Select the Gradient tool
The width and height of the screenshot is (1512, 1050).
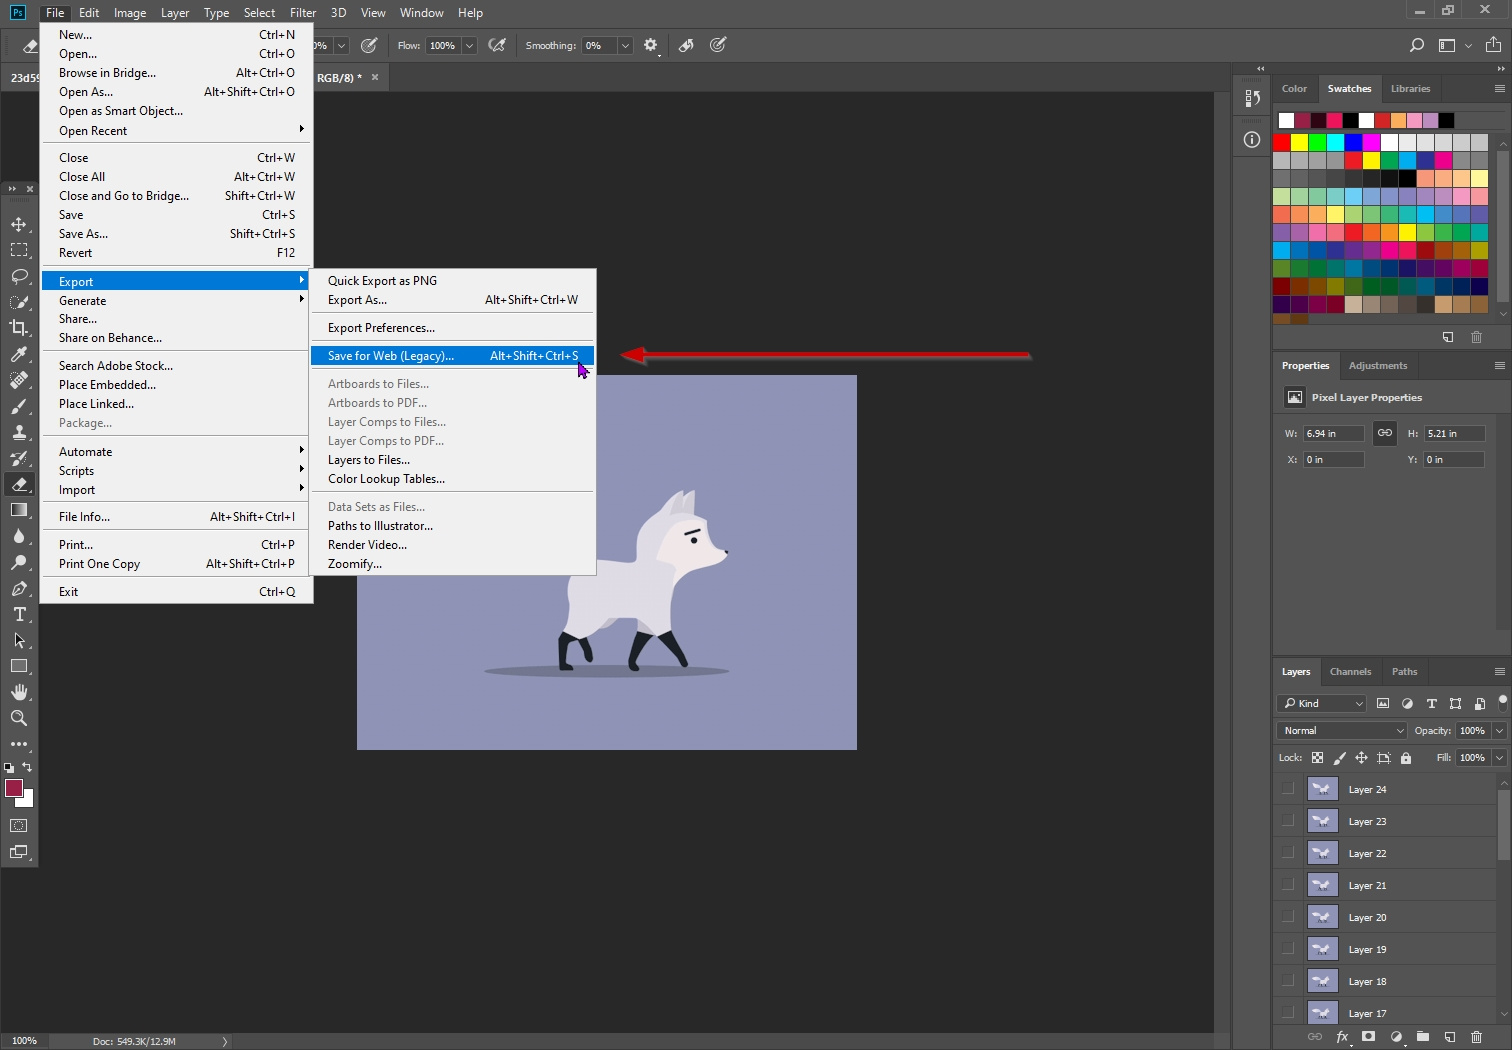[x=19, y=510]
